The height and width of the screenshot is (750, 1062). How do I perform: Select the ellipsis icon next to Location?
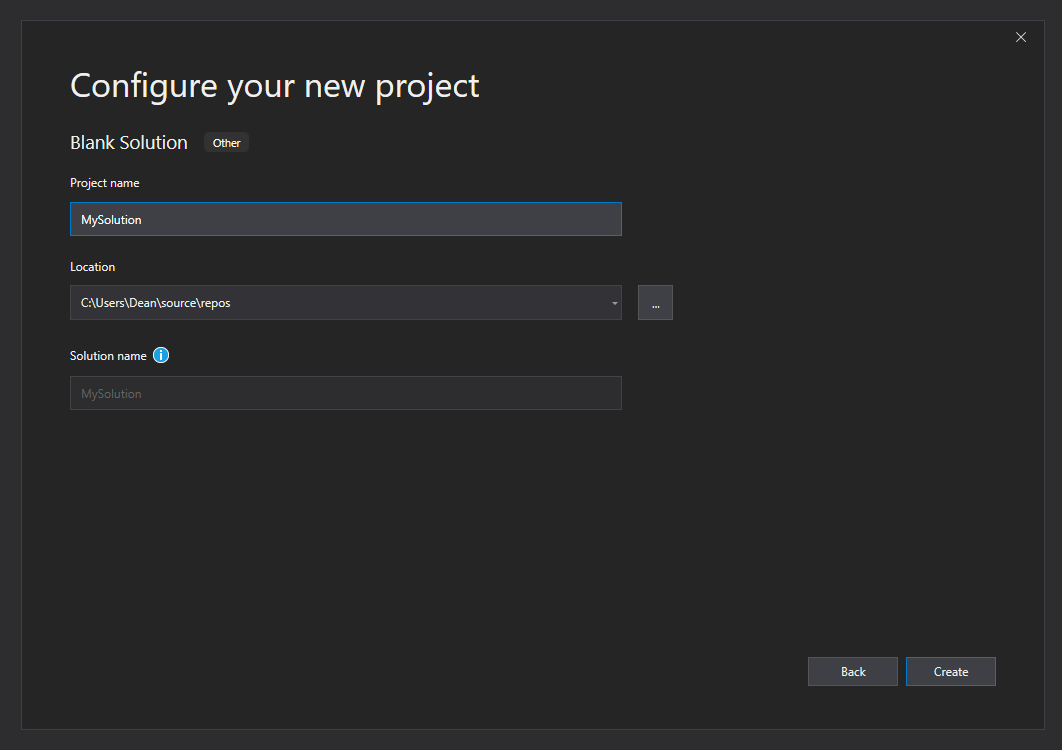coord(655,302)
